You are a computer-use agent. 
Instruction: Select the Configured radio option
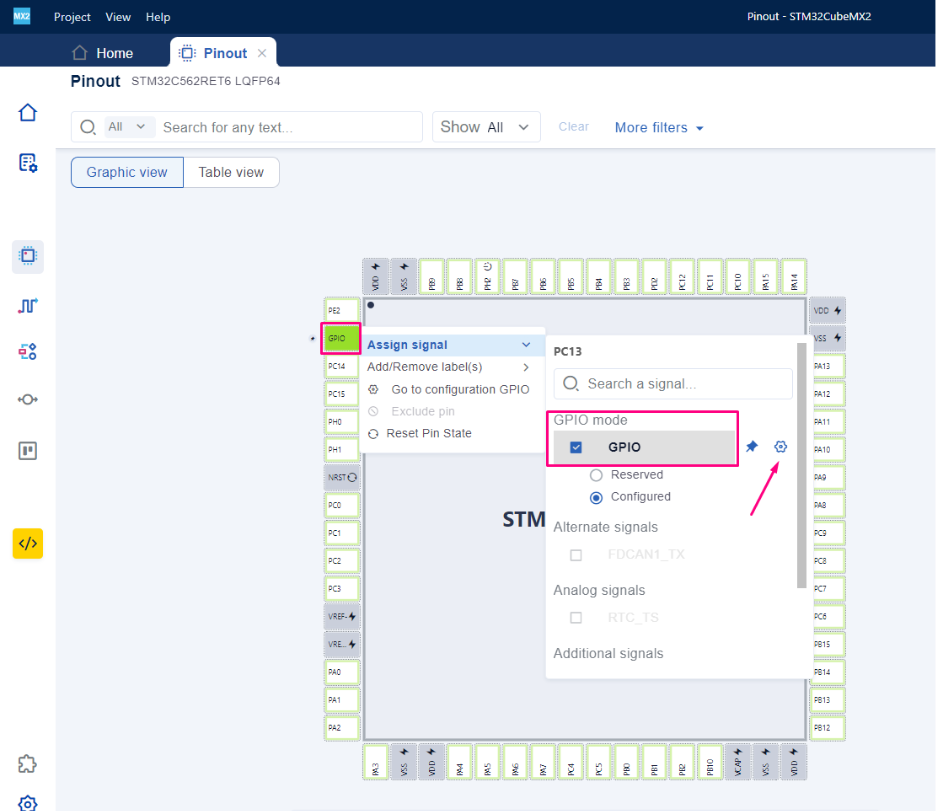pyautogui.click(x=596, y=497)
